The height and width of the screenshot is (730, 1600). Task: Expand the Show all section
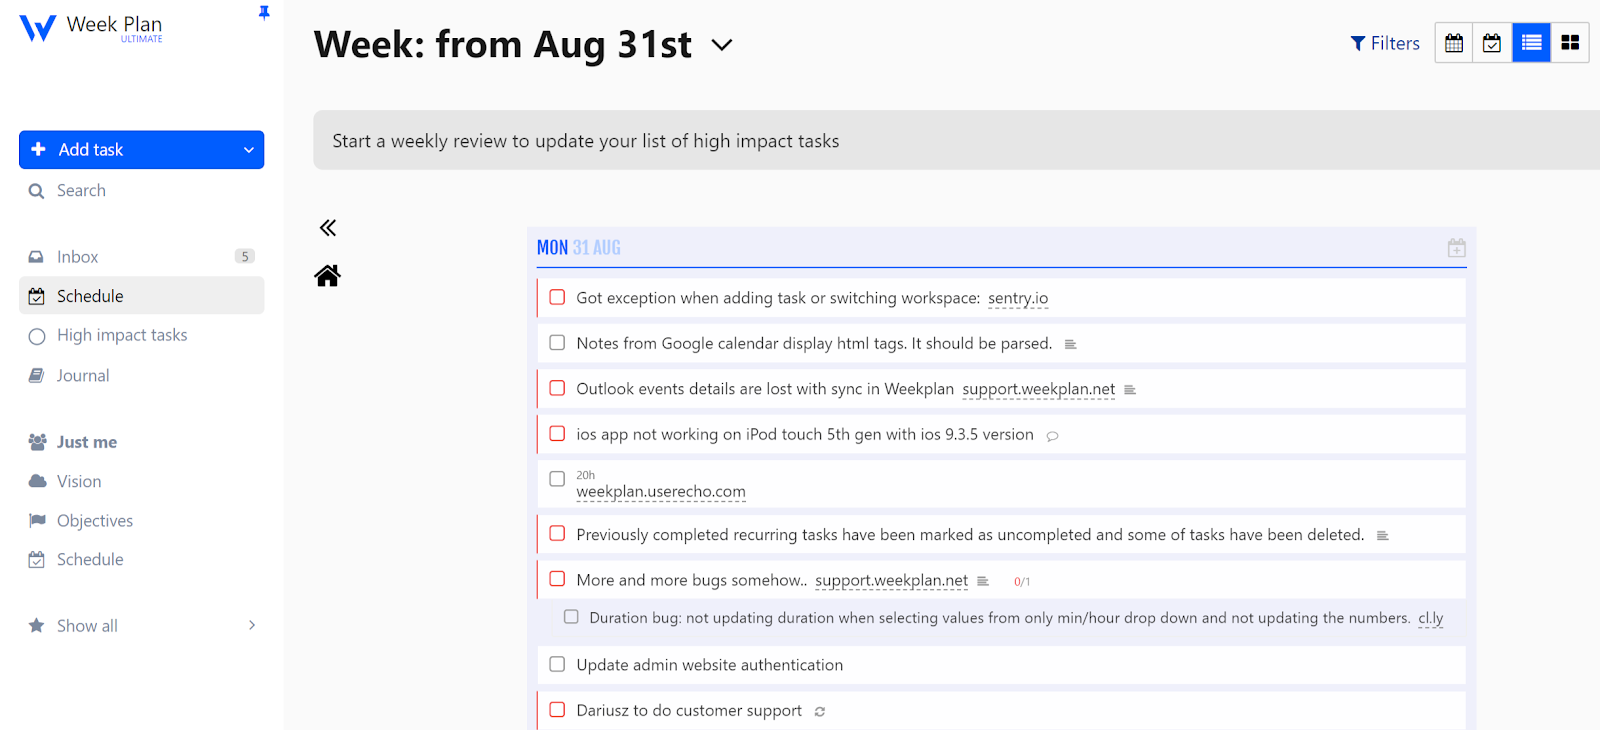click(251, 626)
